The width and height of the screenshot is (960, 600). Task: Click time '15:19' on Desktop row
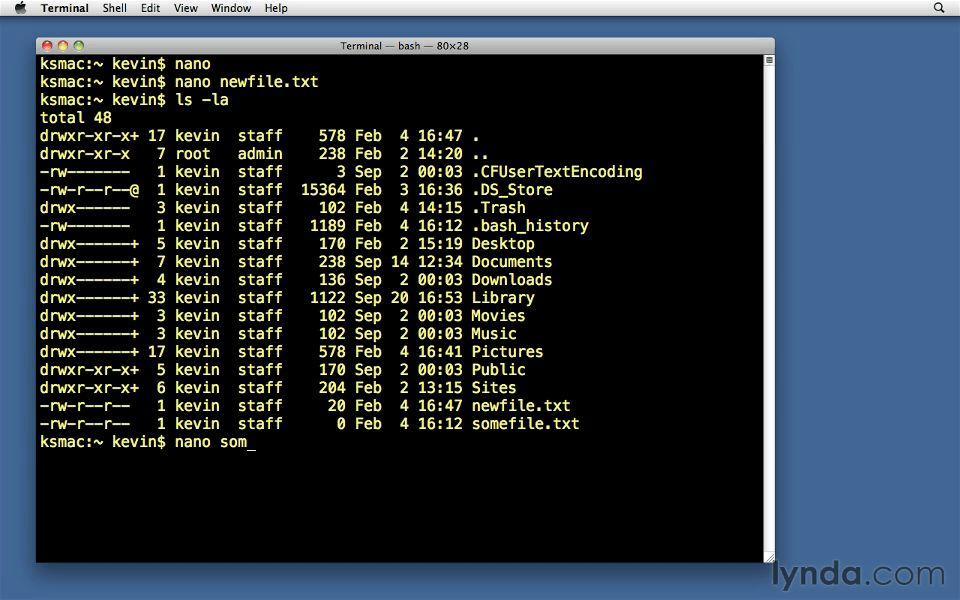(440, 244)
